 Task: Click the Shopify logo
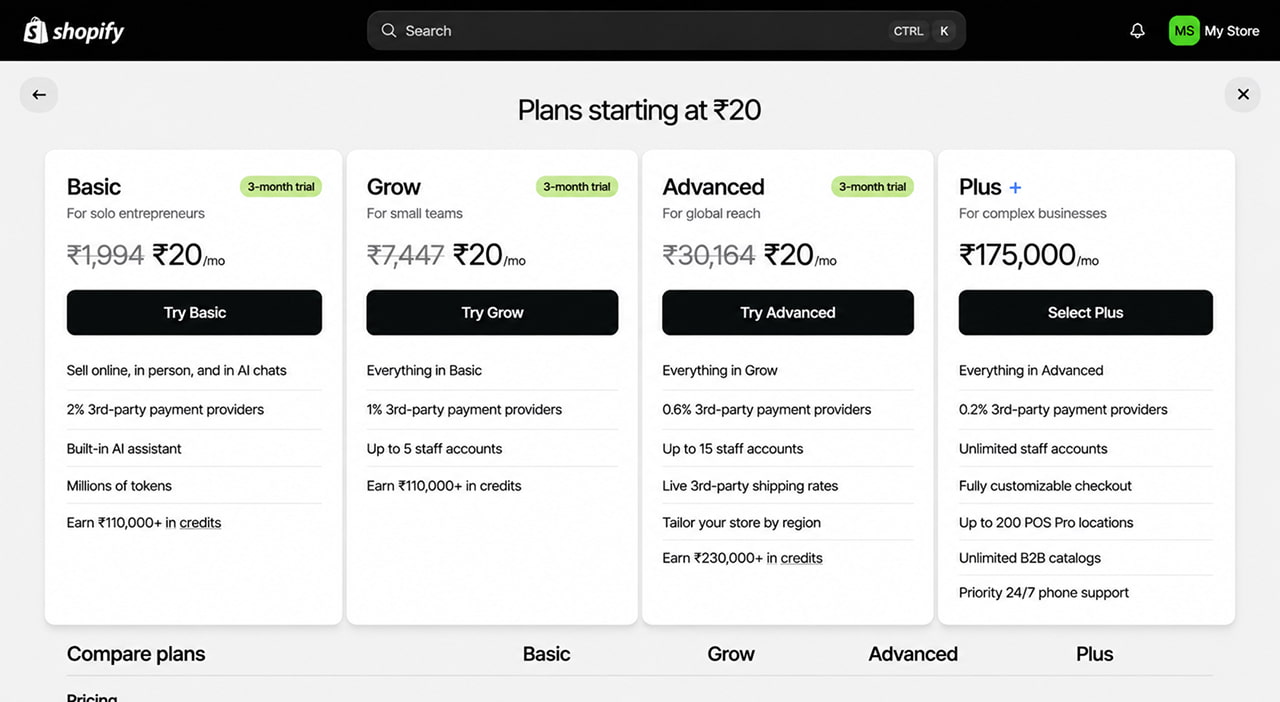point(74,31)
